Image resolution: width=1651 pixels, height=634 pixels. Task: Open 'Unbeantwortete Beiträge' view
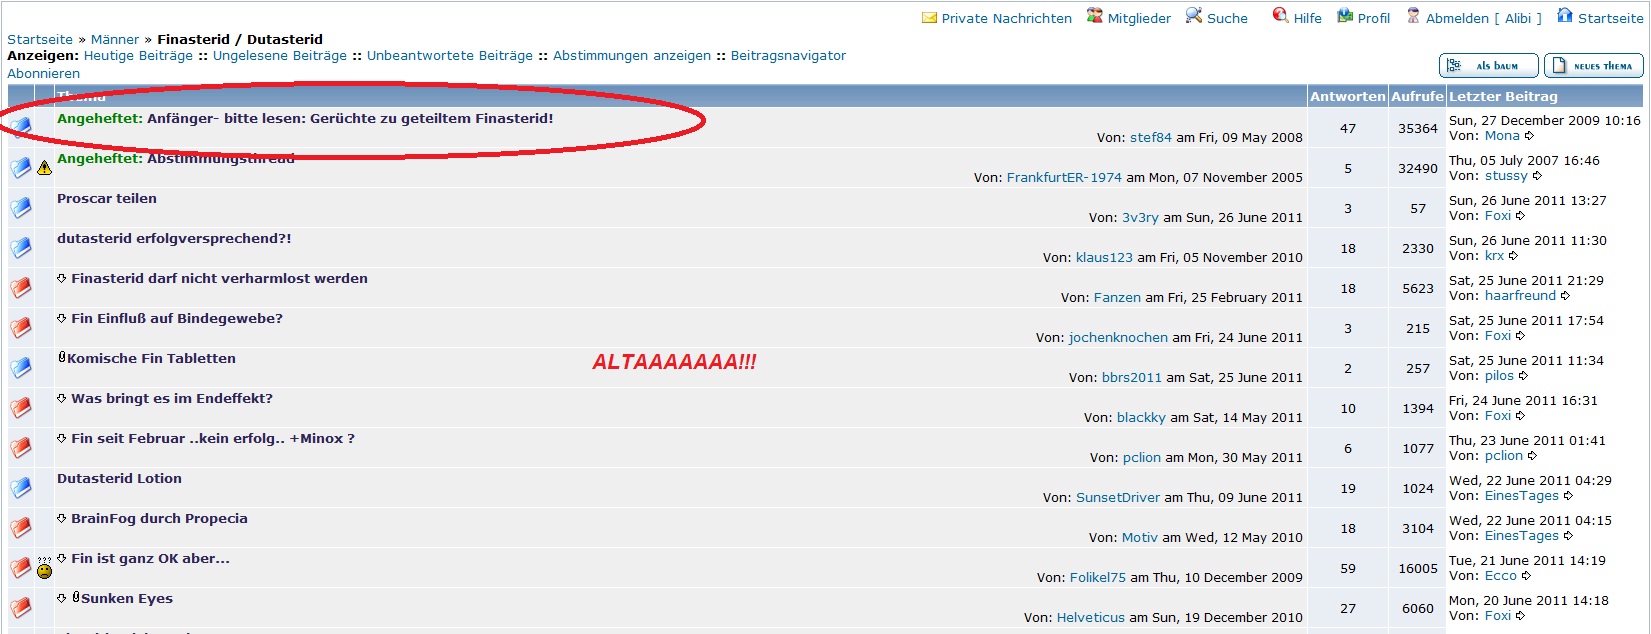(x=449, y=56)
